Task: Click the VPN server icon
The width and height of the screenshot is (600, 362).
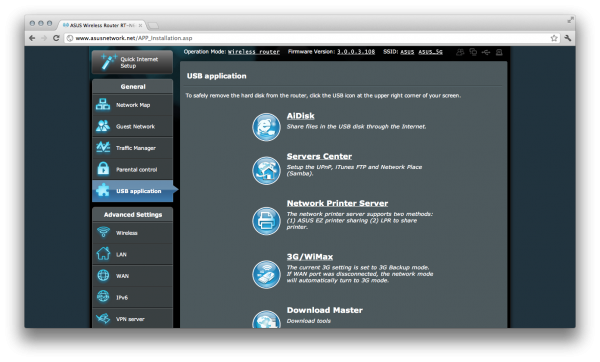Action: (x=103, y=318)
